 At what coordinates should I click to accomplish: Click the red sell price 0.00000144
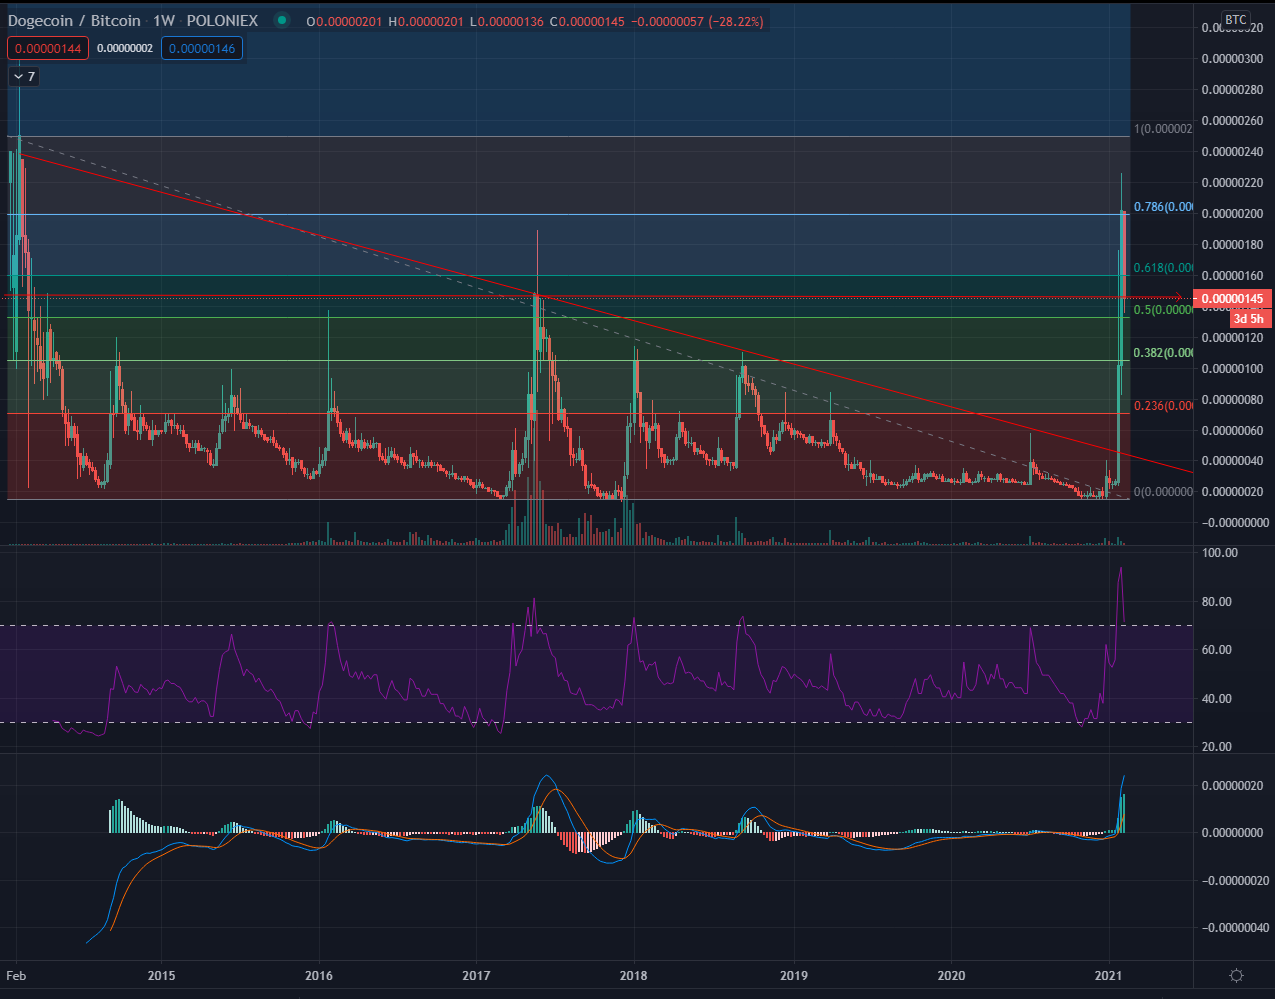pyautogui.click(x=47, y=48)
